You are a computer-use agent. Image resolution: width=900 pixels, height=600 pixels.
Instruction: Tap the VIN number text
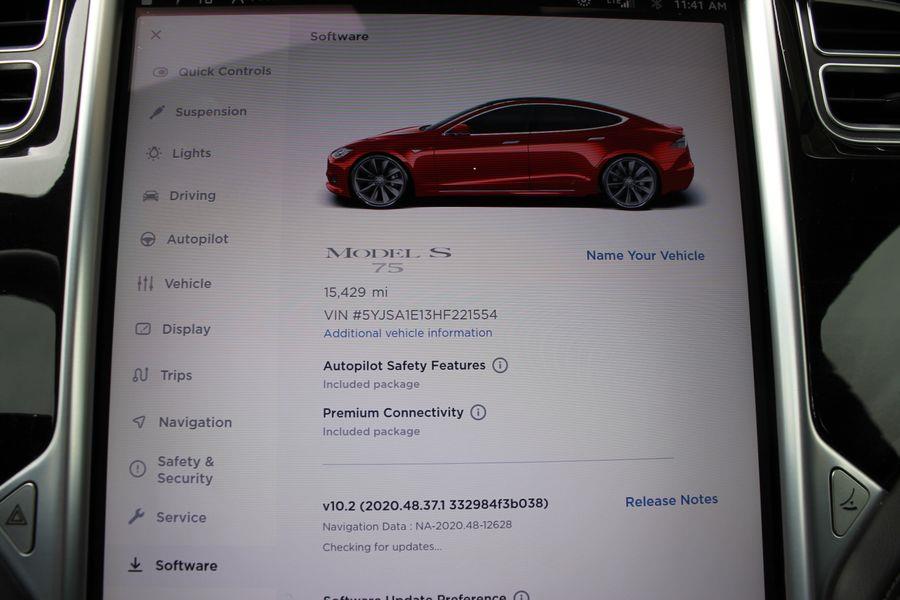click(410, 315)
